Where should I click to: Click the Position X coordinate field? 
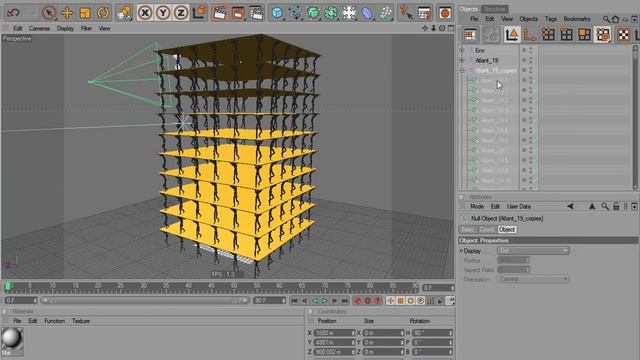point(334,333)
